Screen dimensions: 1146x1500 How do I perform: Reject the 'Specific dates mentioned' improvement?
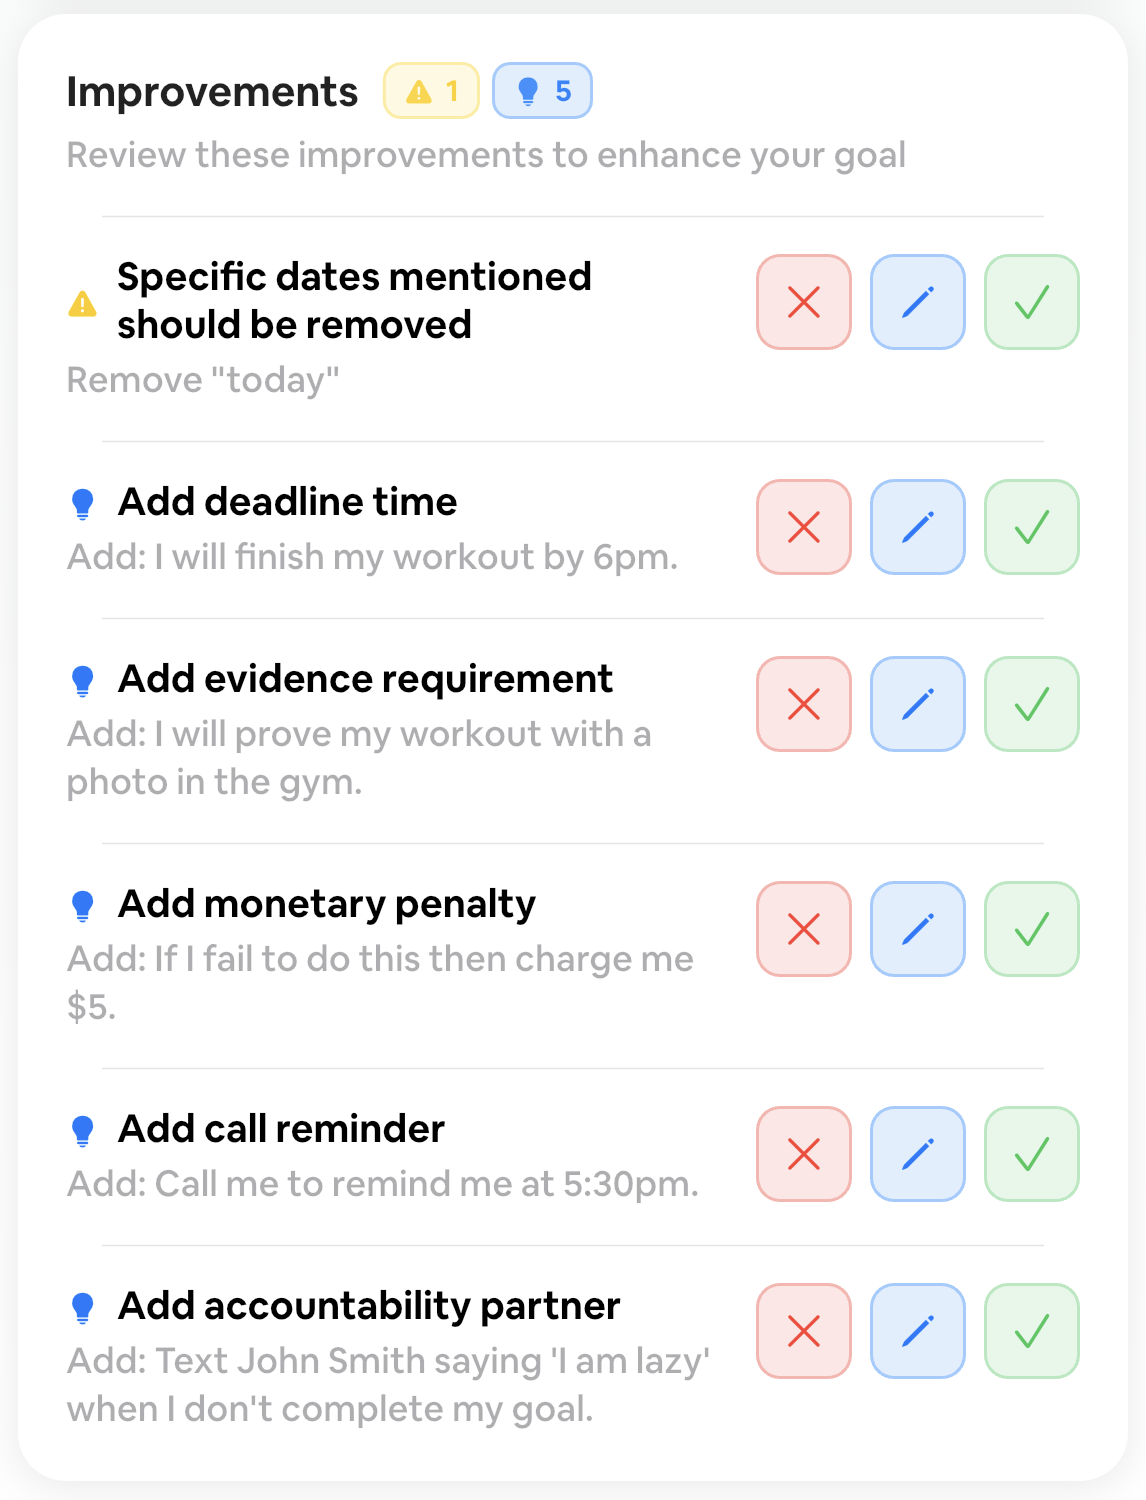[x=804, y=302]
